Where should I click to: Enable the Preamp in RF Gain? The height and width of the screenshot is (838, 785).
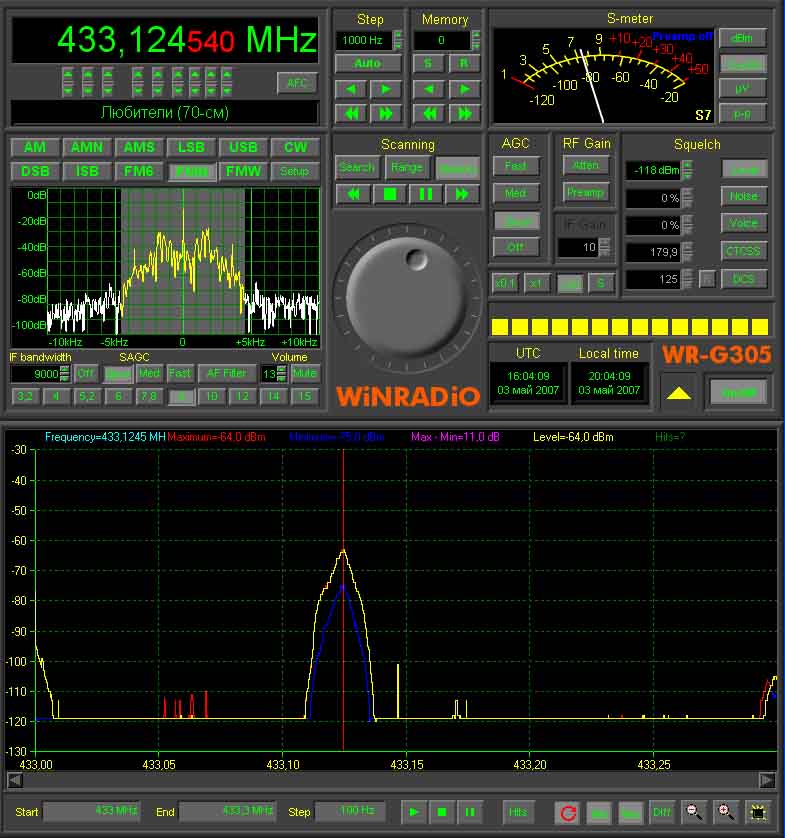tap(585, 192)
